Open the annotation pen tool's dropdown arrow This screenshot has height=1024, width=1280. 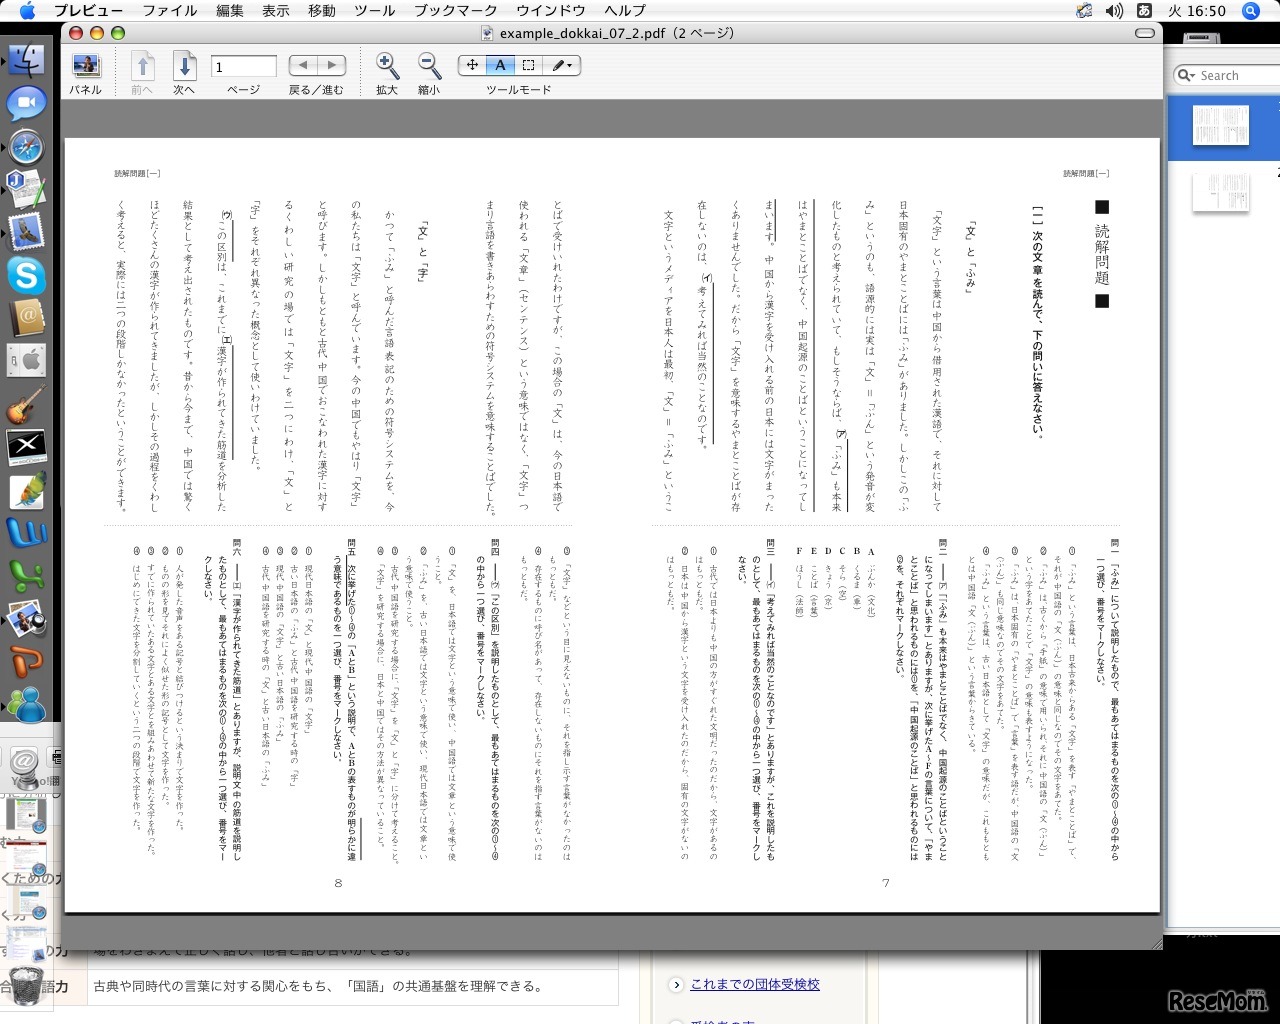point(570,66)
